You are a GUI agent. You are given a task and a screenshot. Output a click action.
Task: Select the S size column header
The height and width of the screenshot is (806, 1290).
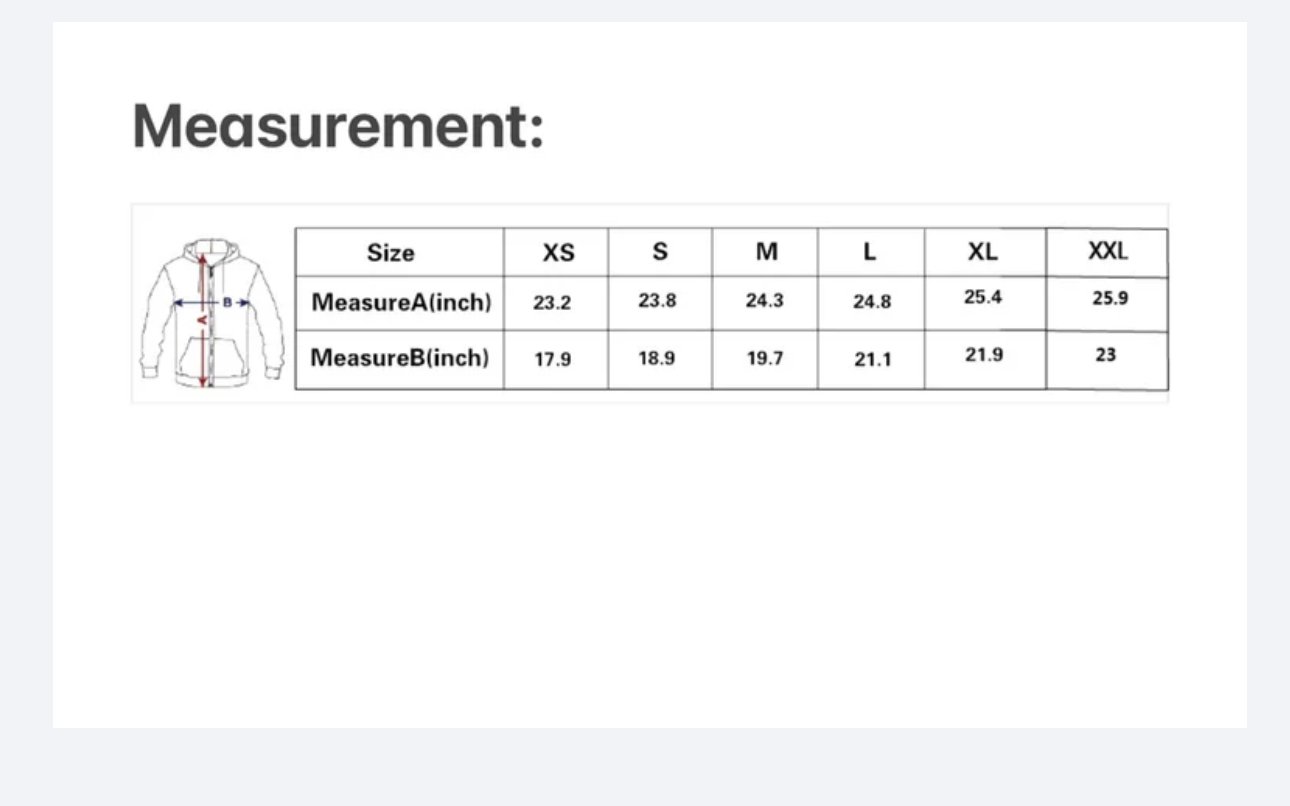pos(660,252)
